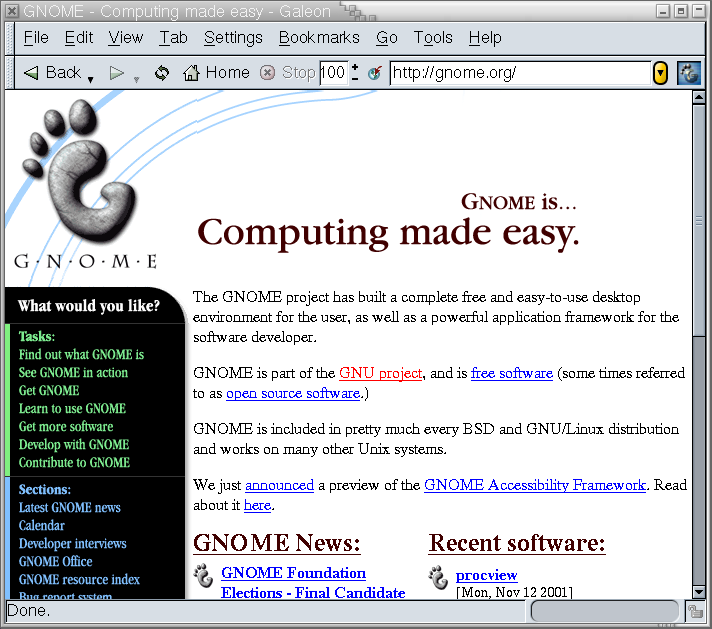Open 'Get more software'
The width and height of the screenshot is (712, 629).
[x=66, y=427]
